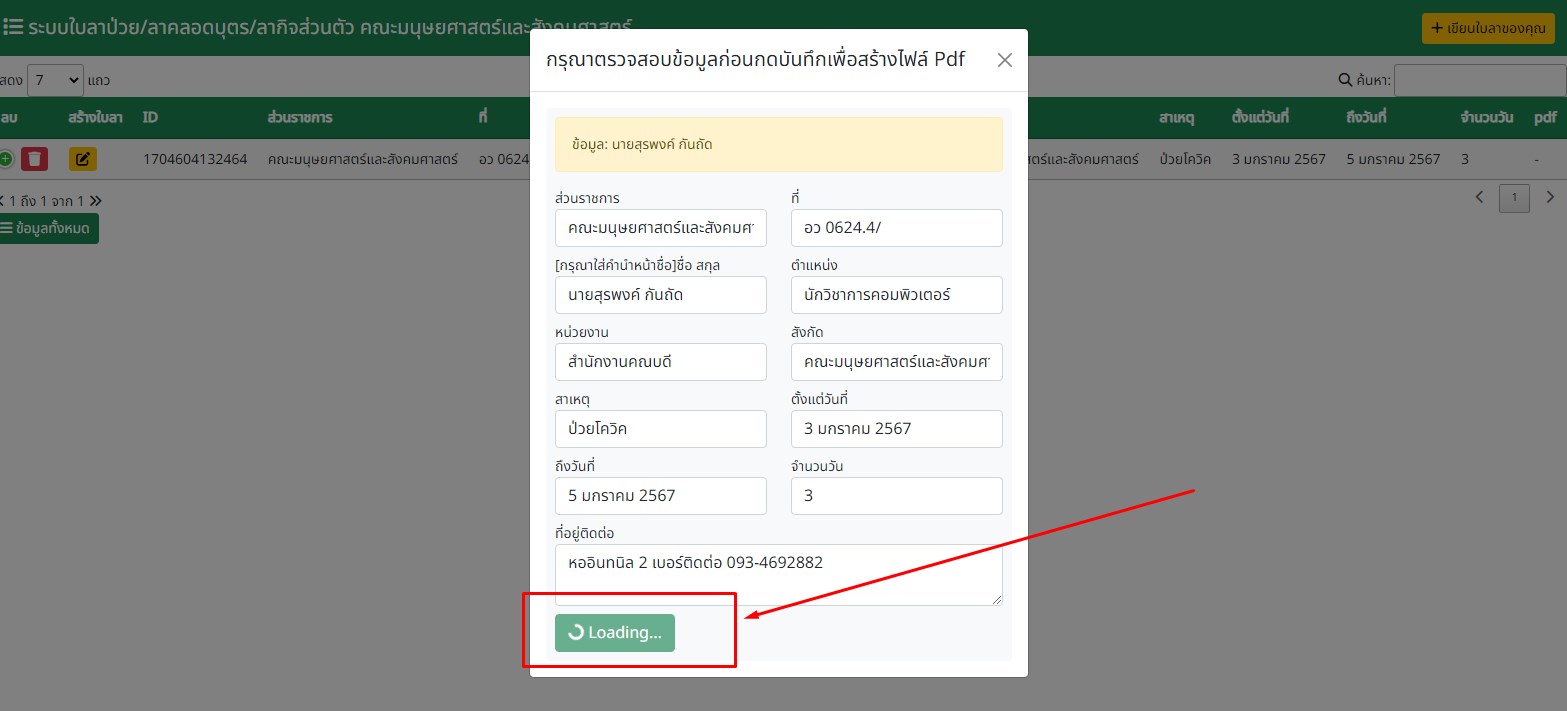Sort by ถึงวันที่ column header
The height and width of the screenshot is (711, 1567).
[1366, 118]
